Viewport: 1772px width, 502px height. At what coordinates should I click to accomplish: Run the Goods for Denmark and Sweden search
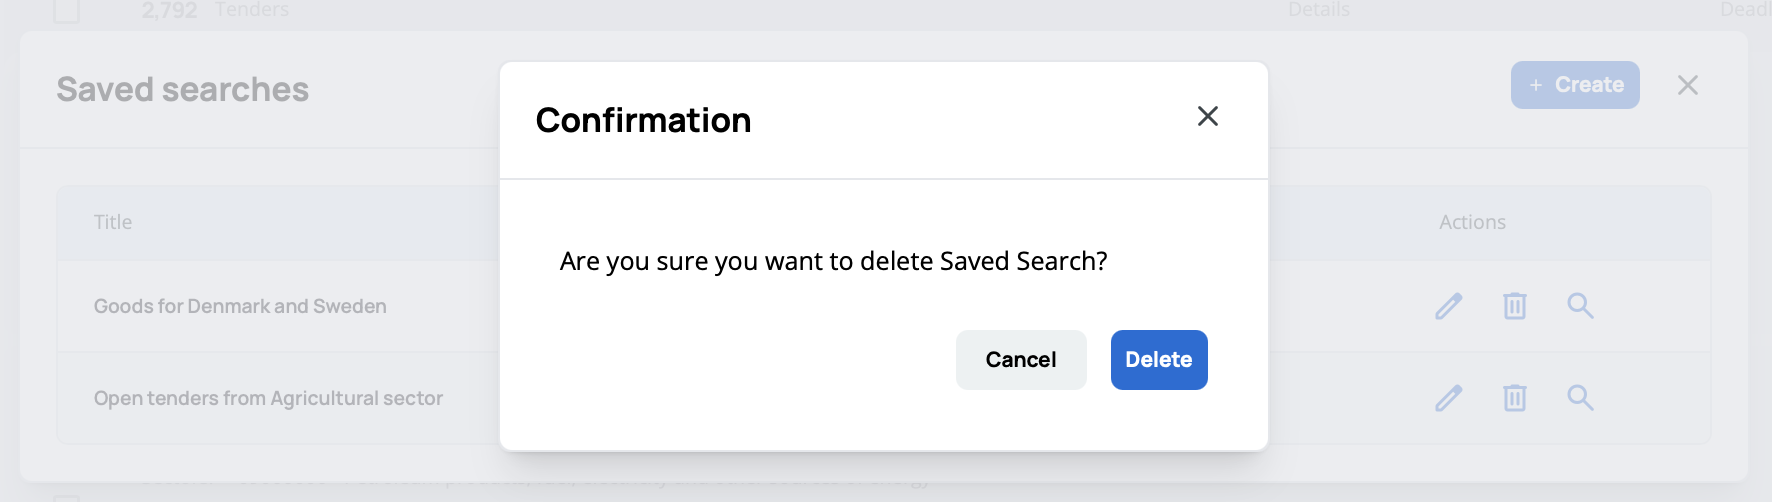pyautogui.click(x=1580, y=306)
